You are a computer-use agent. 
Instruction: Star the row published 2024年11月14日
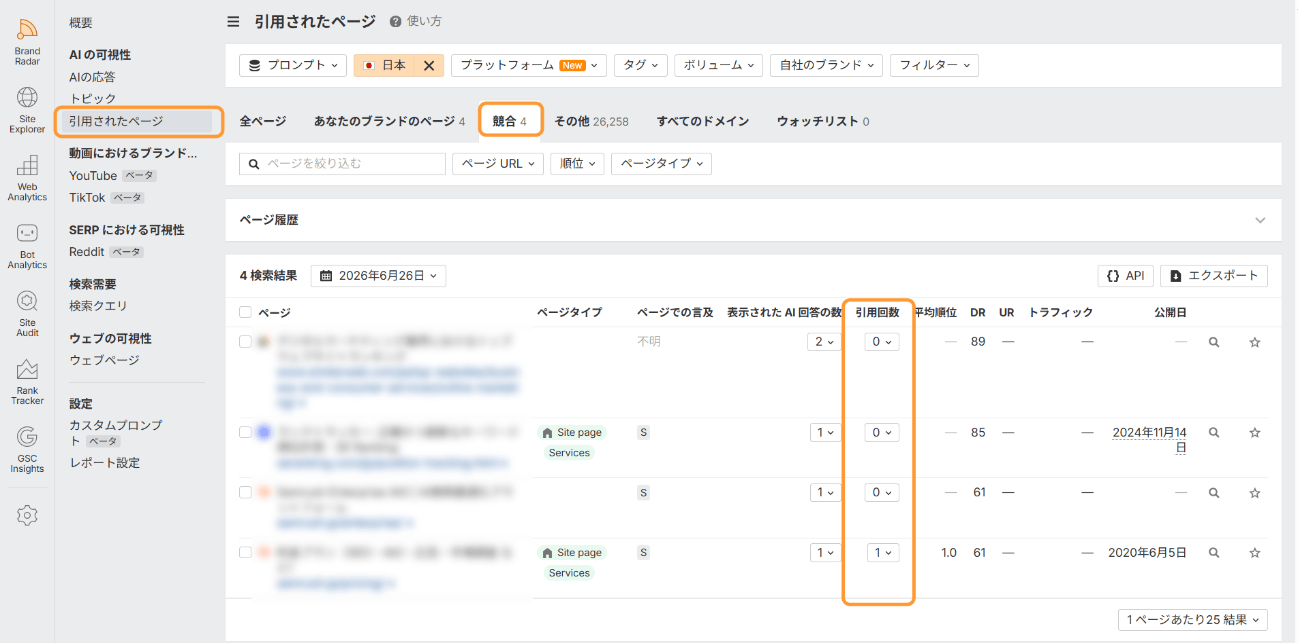(1254, 433)
